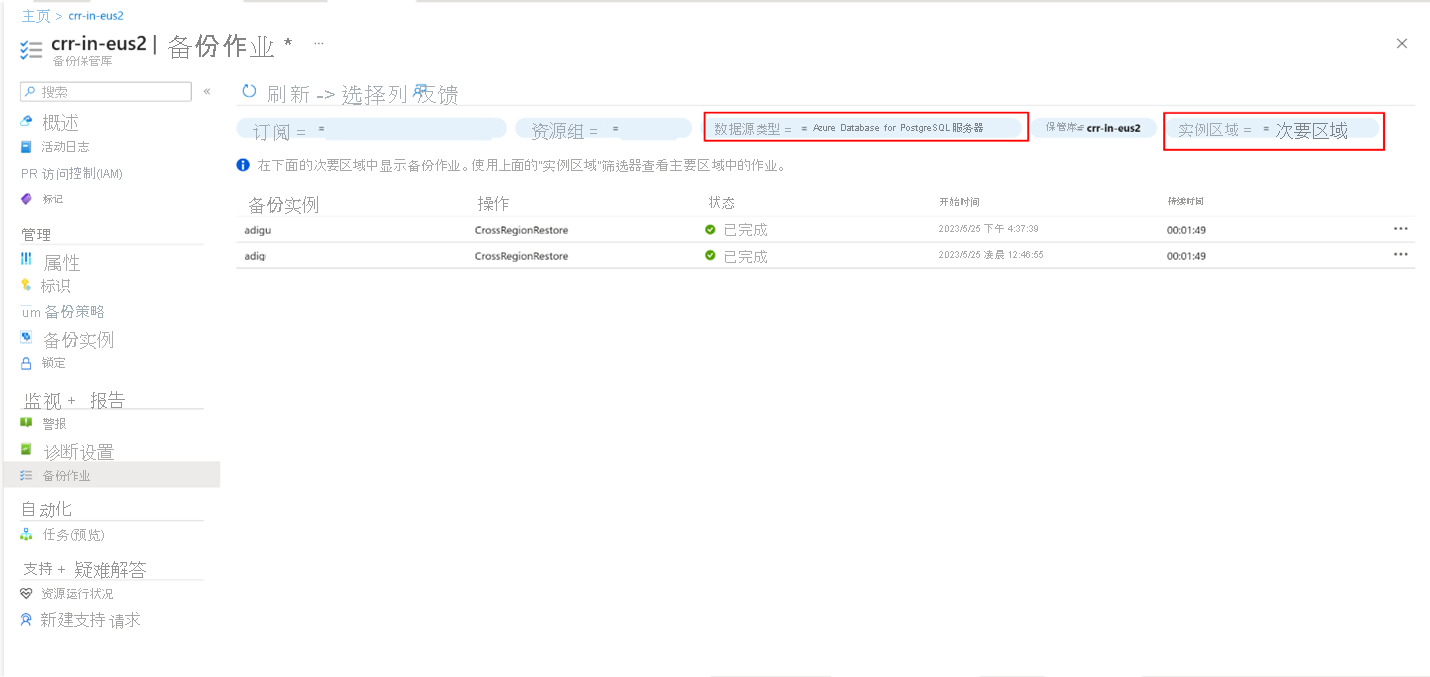Sort by Start time (开始时间) column header
Screen dimensions: 1430x677
959,202
